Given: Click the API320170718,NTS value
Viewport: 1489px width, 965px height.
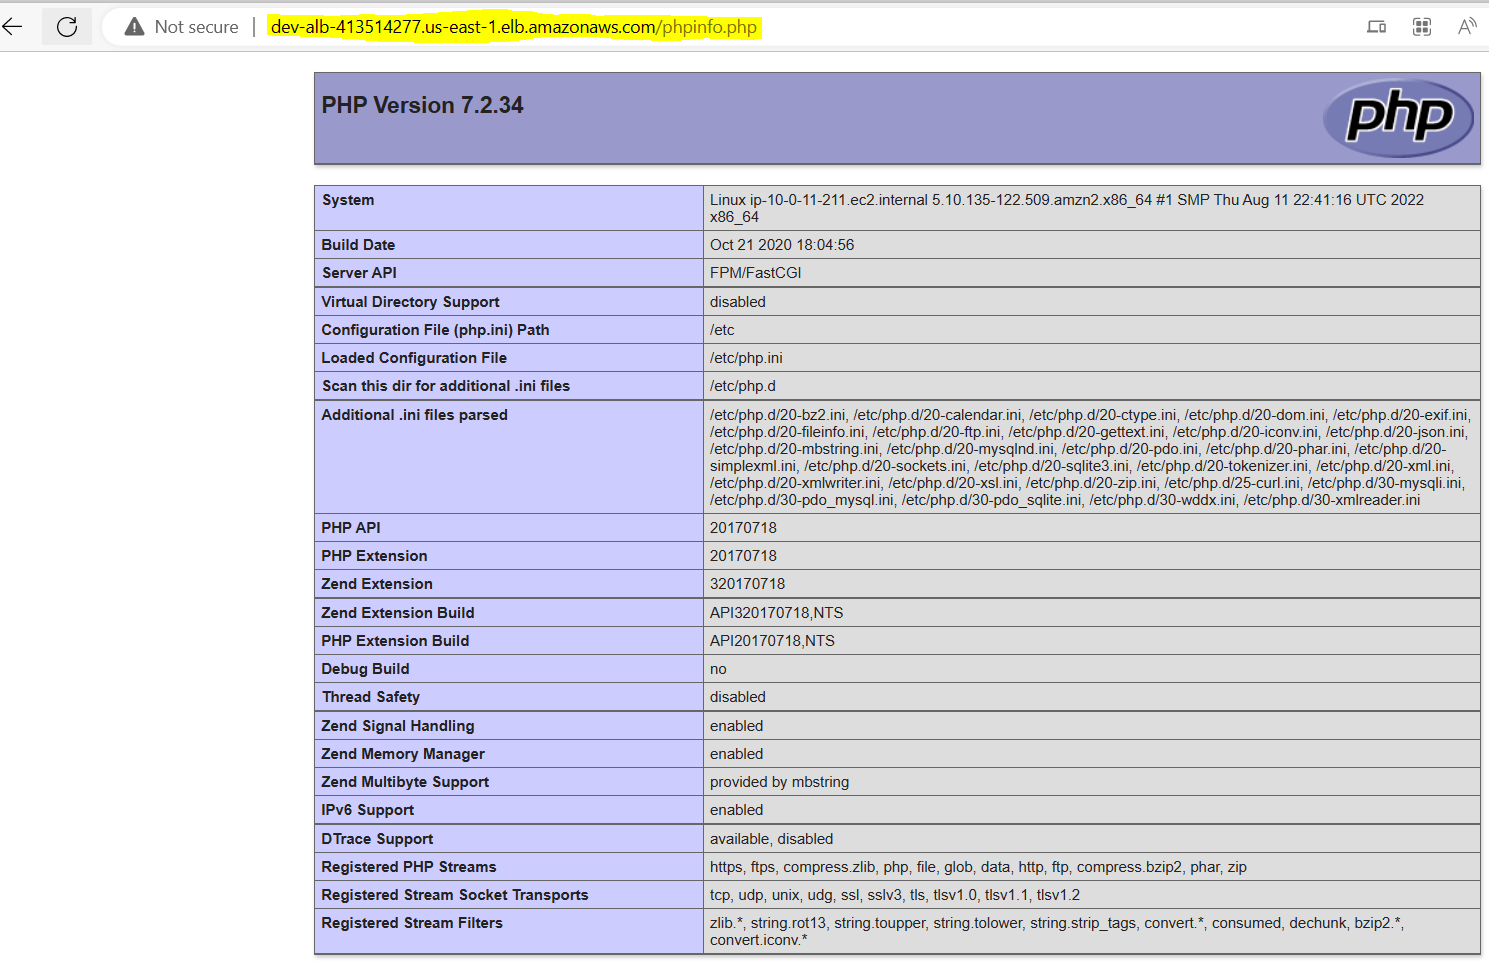Looking at the screenshot, I should tap(777, 613).
